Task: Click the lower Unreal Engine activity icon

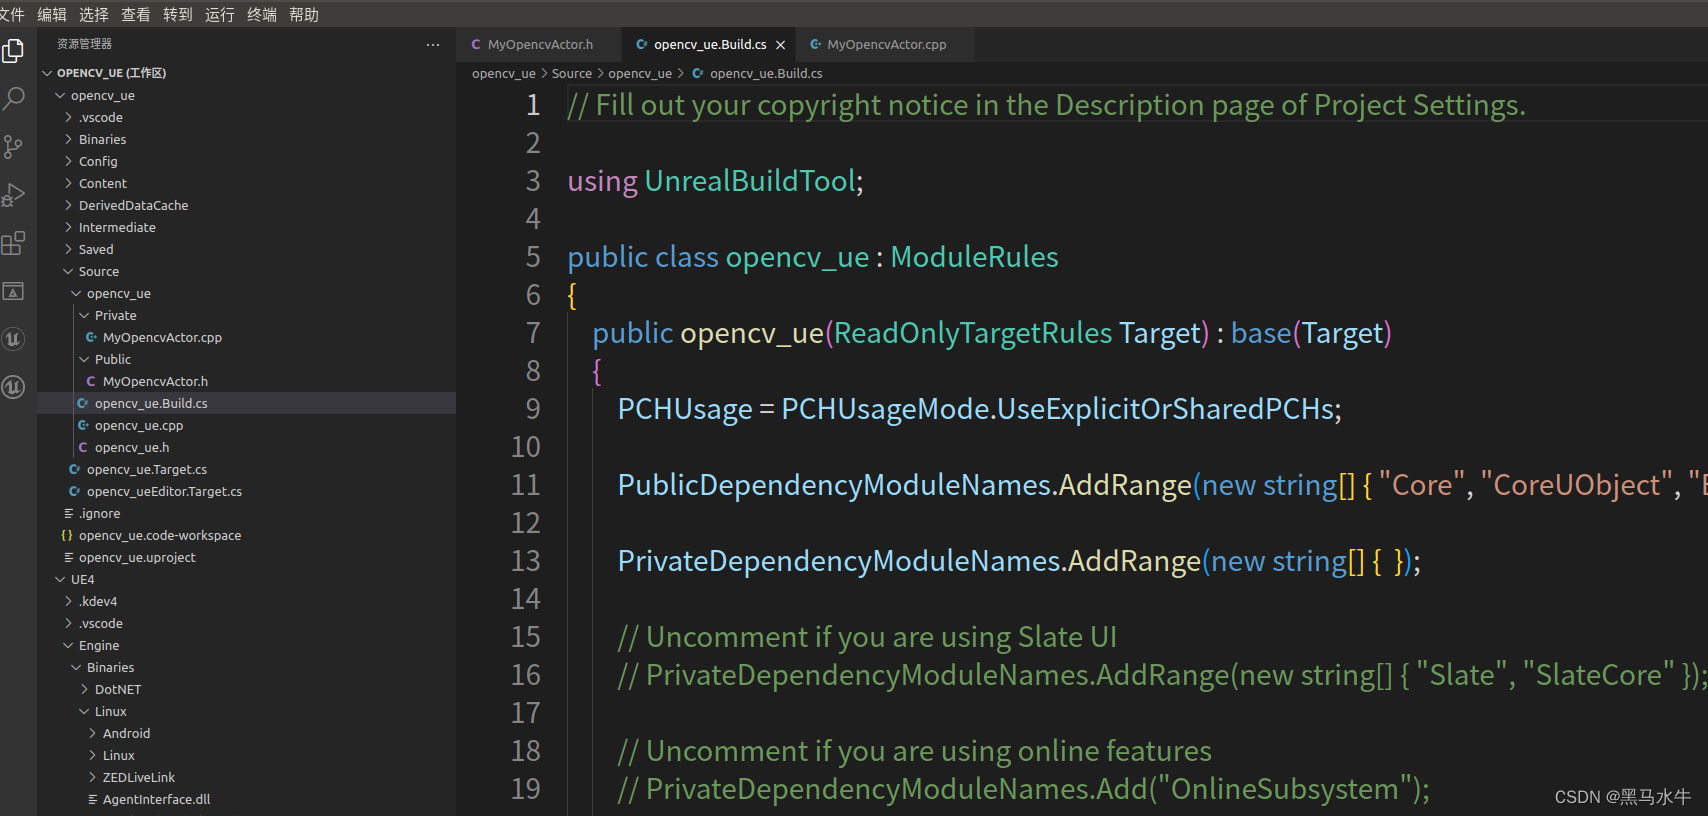Action: pos(13,387)
